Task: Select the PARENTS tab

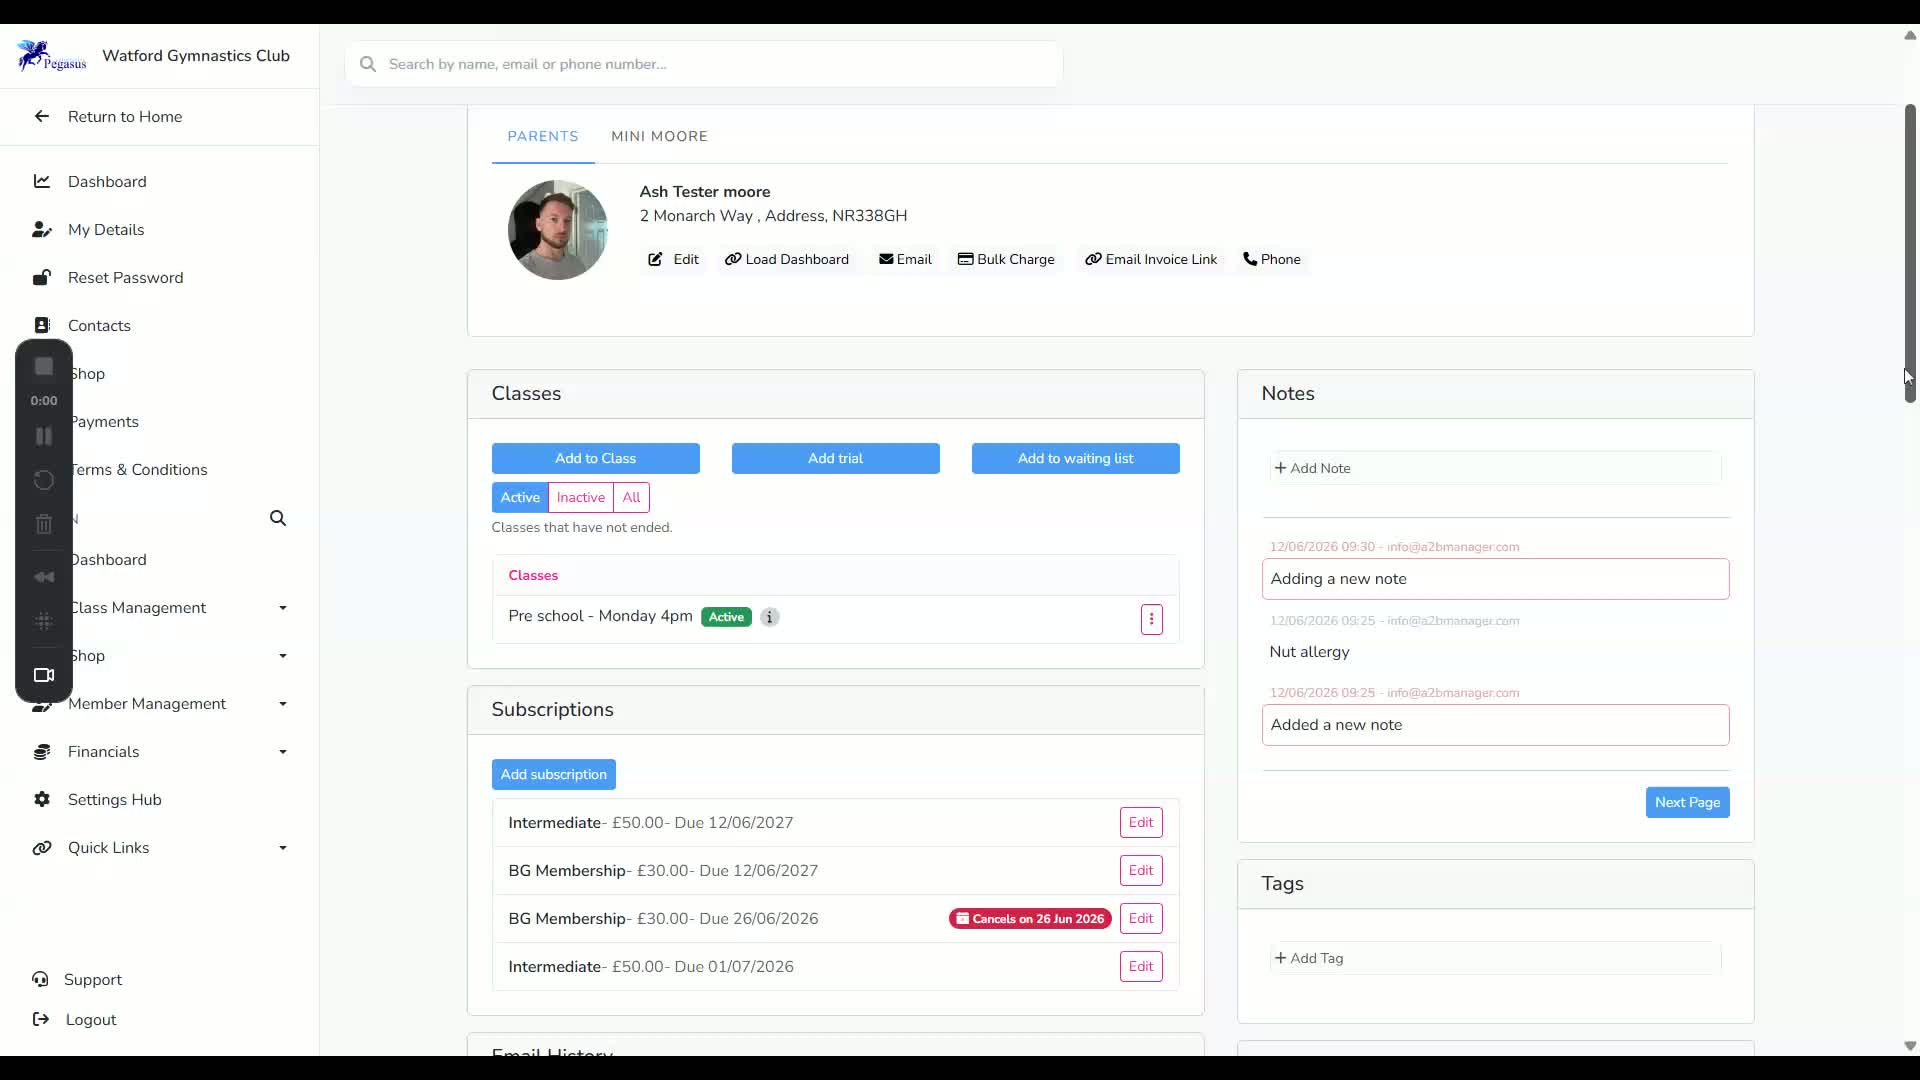Action: [543, 136]
